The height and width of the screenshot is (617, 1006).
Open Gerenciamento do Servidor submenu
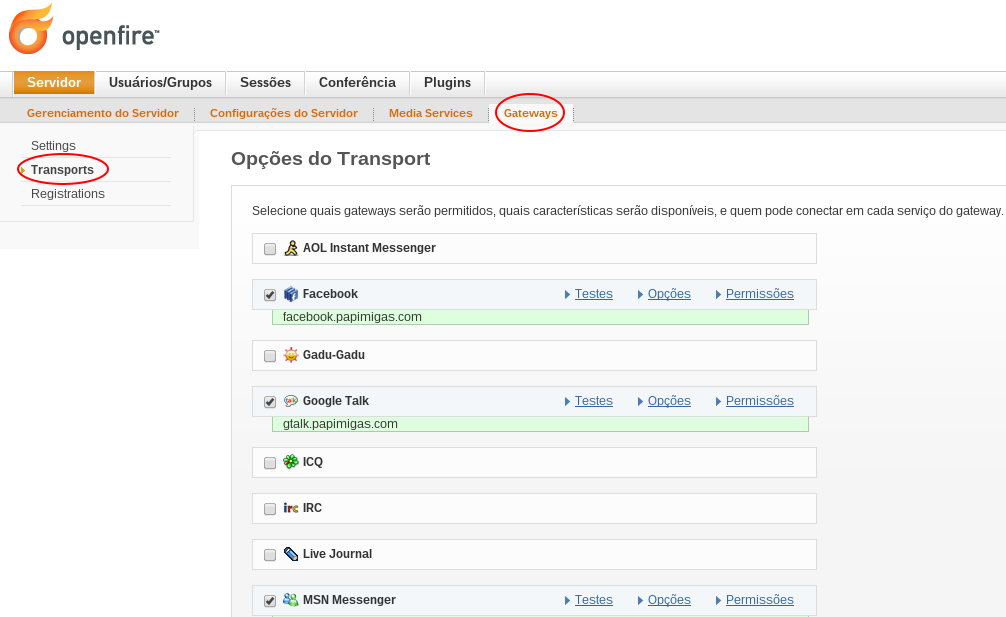click(x=103, y=113)
